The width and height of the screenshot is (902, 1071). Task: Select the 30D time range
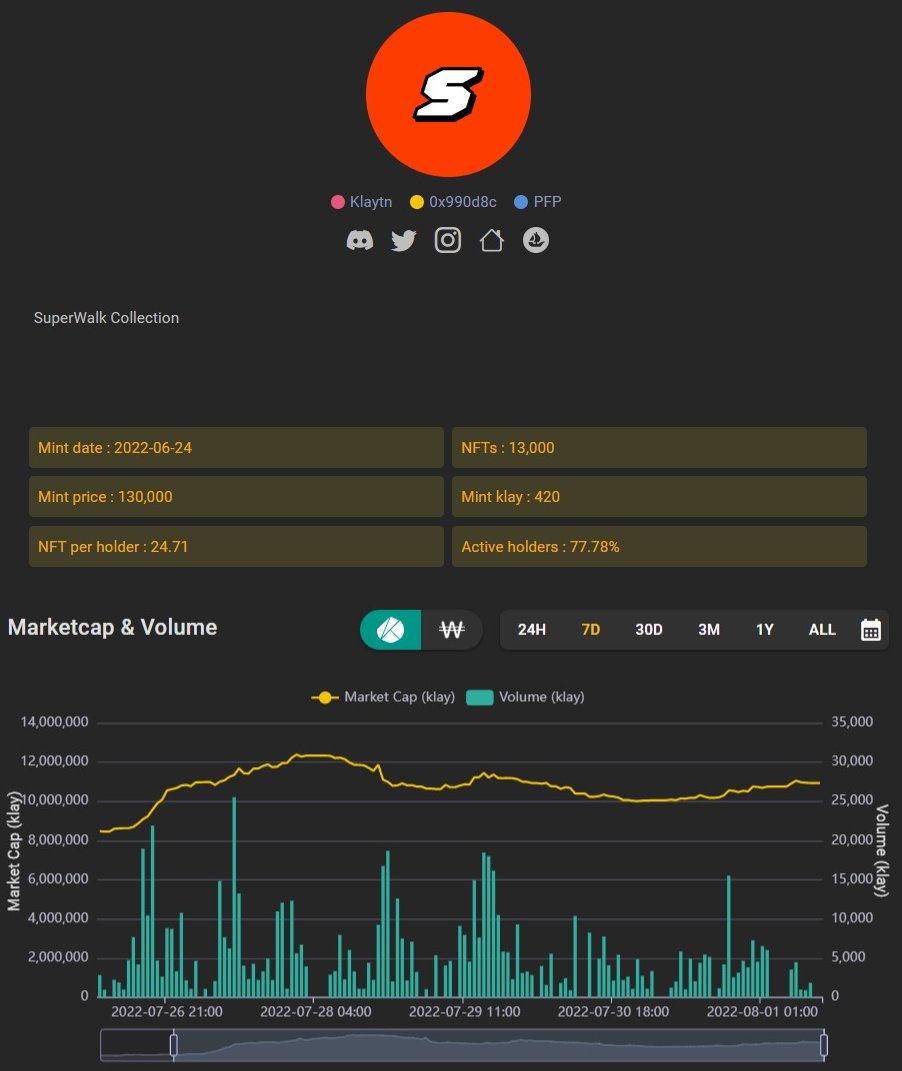[649, 630]
